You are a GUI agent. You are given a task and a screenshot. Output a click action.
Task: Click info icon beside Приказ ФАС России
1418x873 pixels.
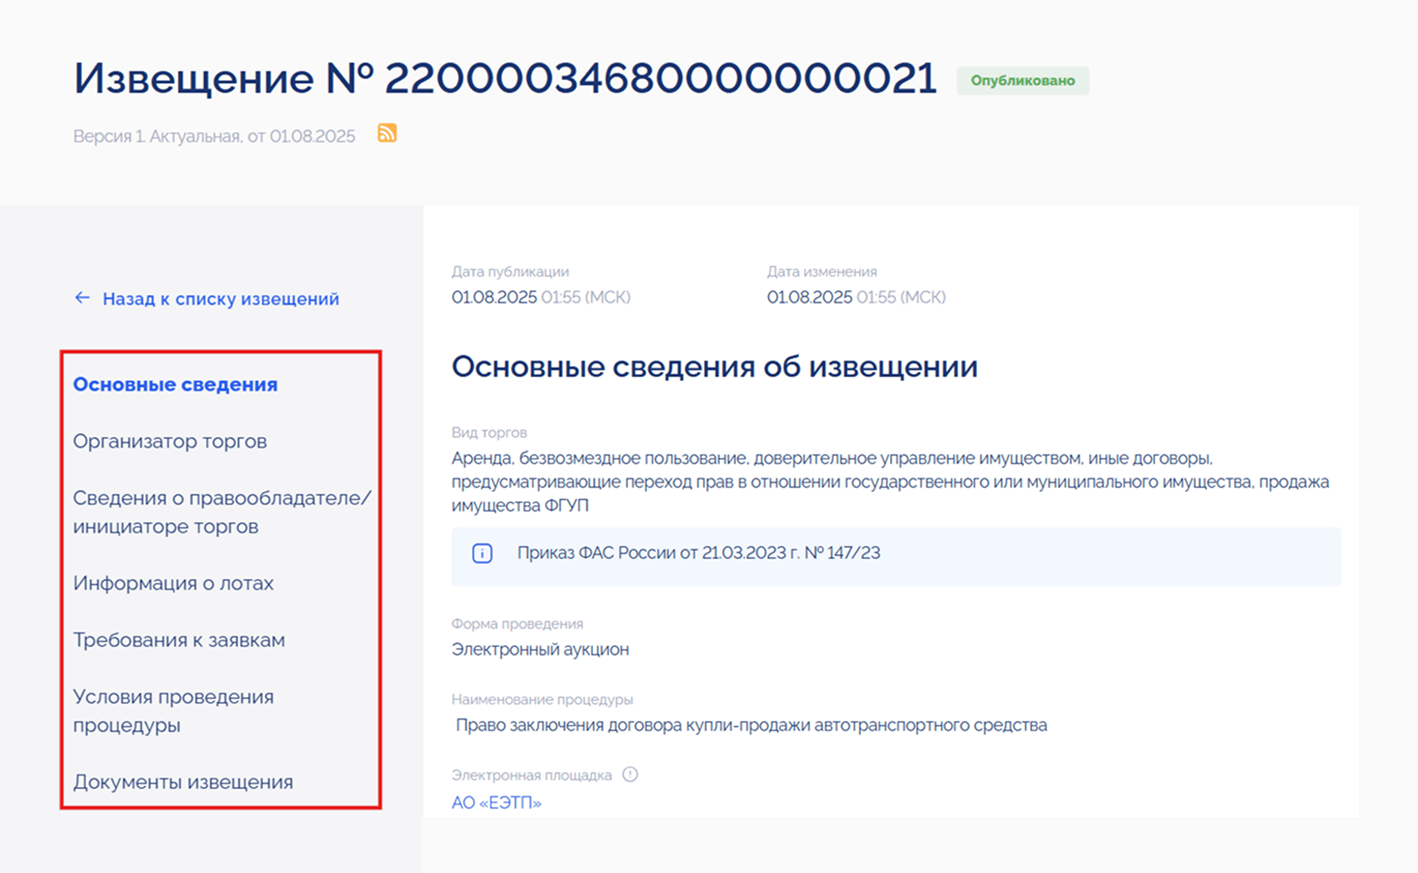(482, 554)
